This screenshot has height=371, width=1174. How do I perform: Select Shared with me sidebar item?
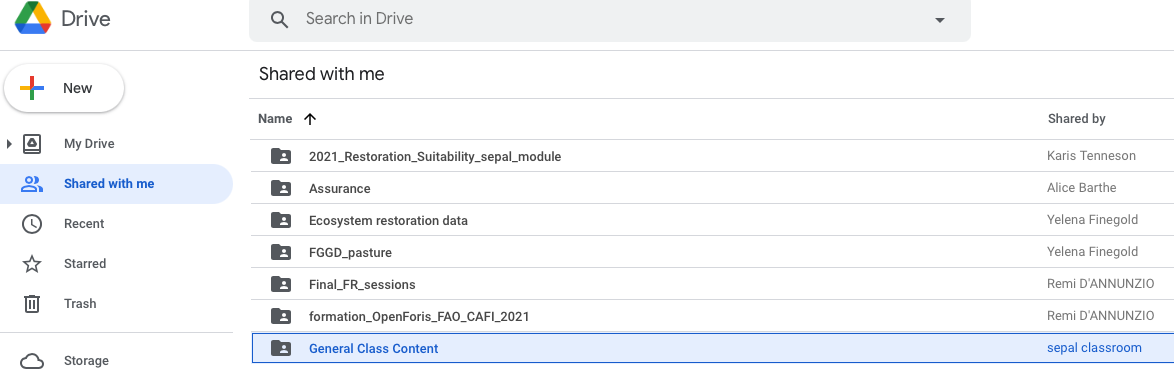[x=116, y=184]
